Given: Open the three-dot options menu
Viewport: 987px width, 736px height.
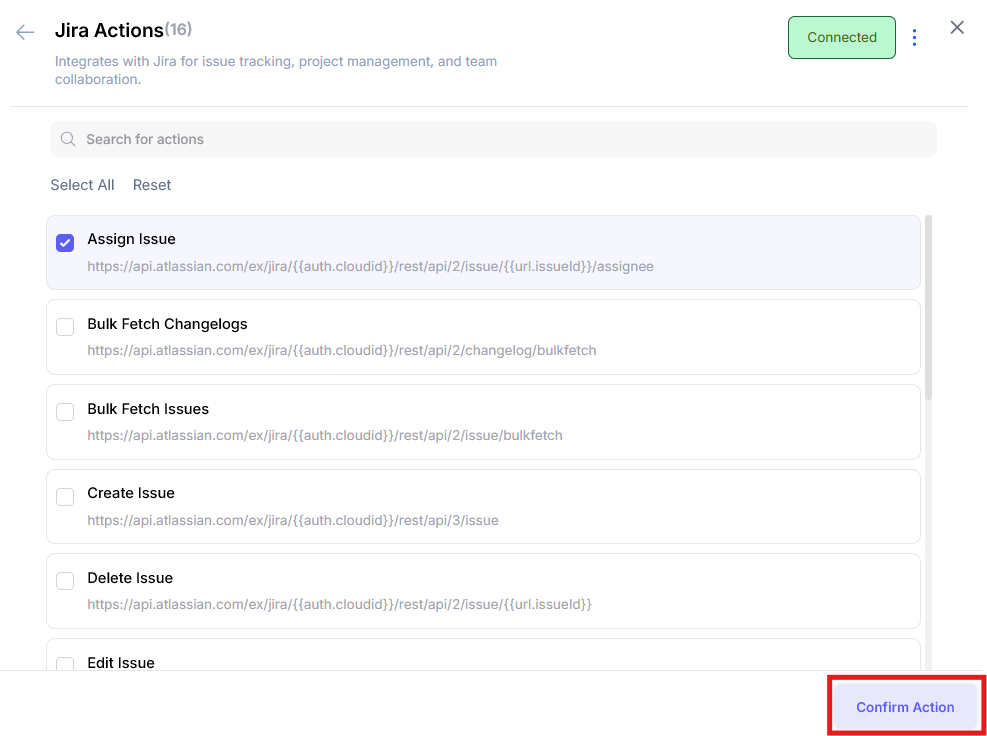Looking at the screenshot, I should [x=915, y=38].
